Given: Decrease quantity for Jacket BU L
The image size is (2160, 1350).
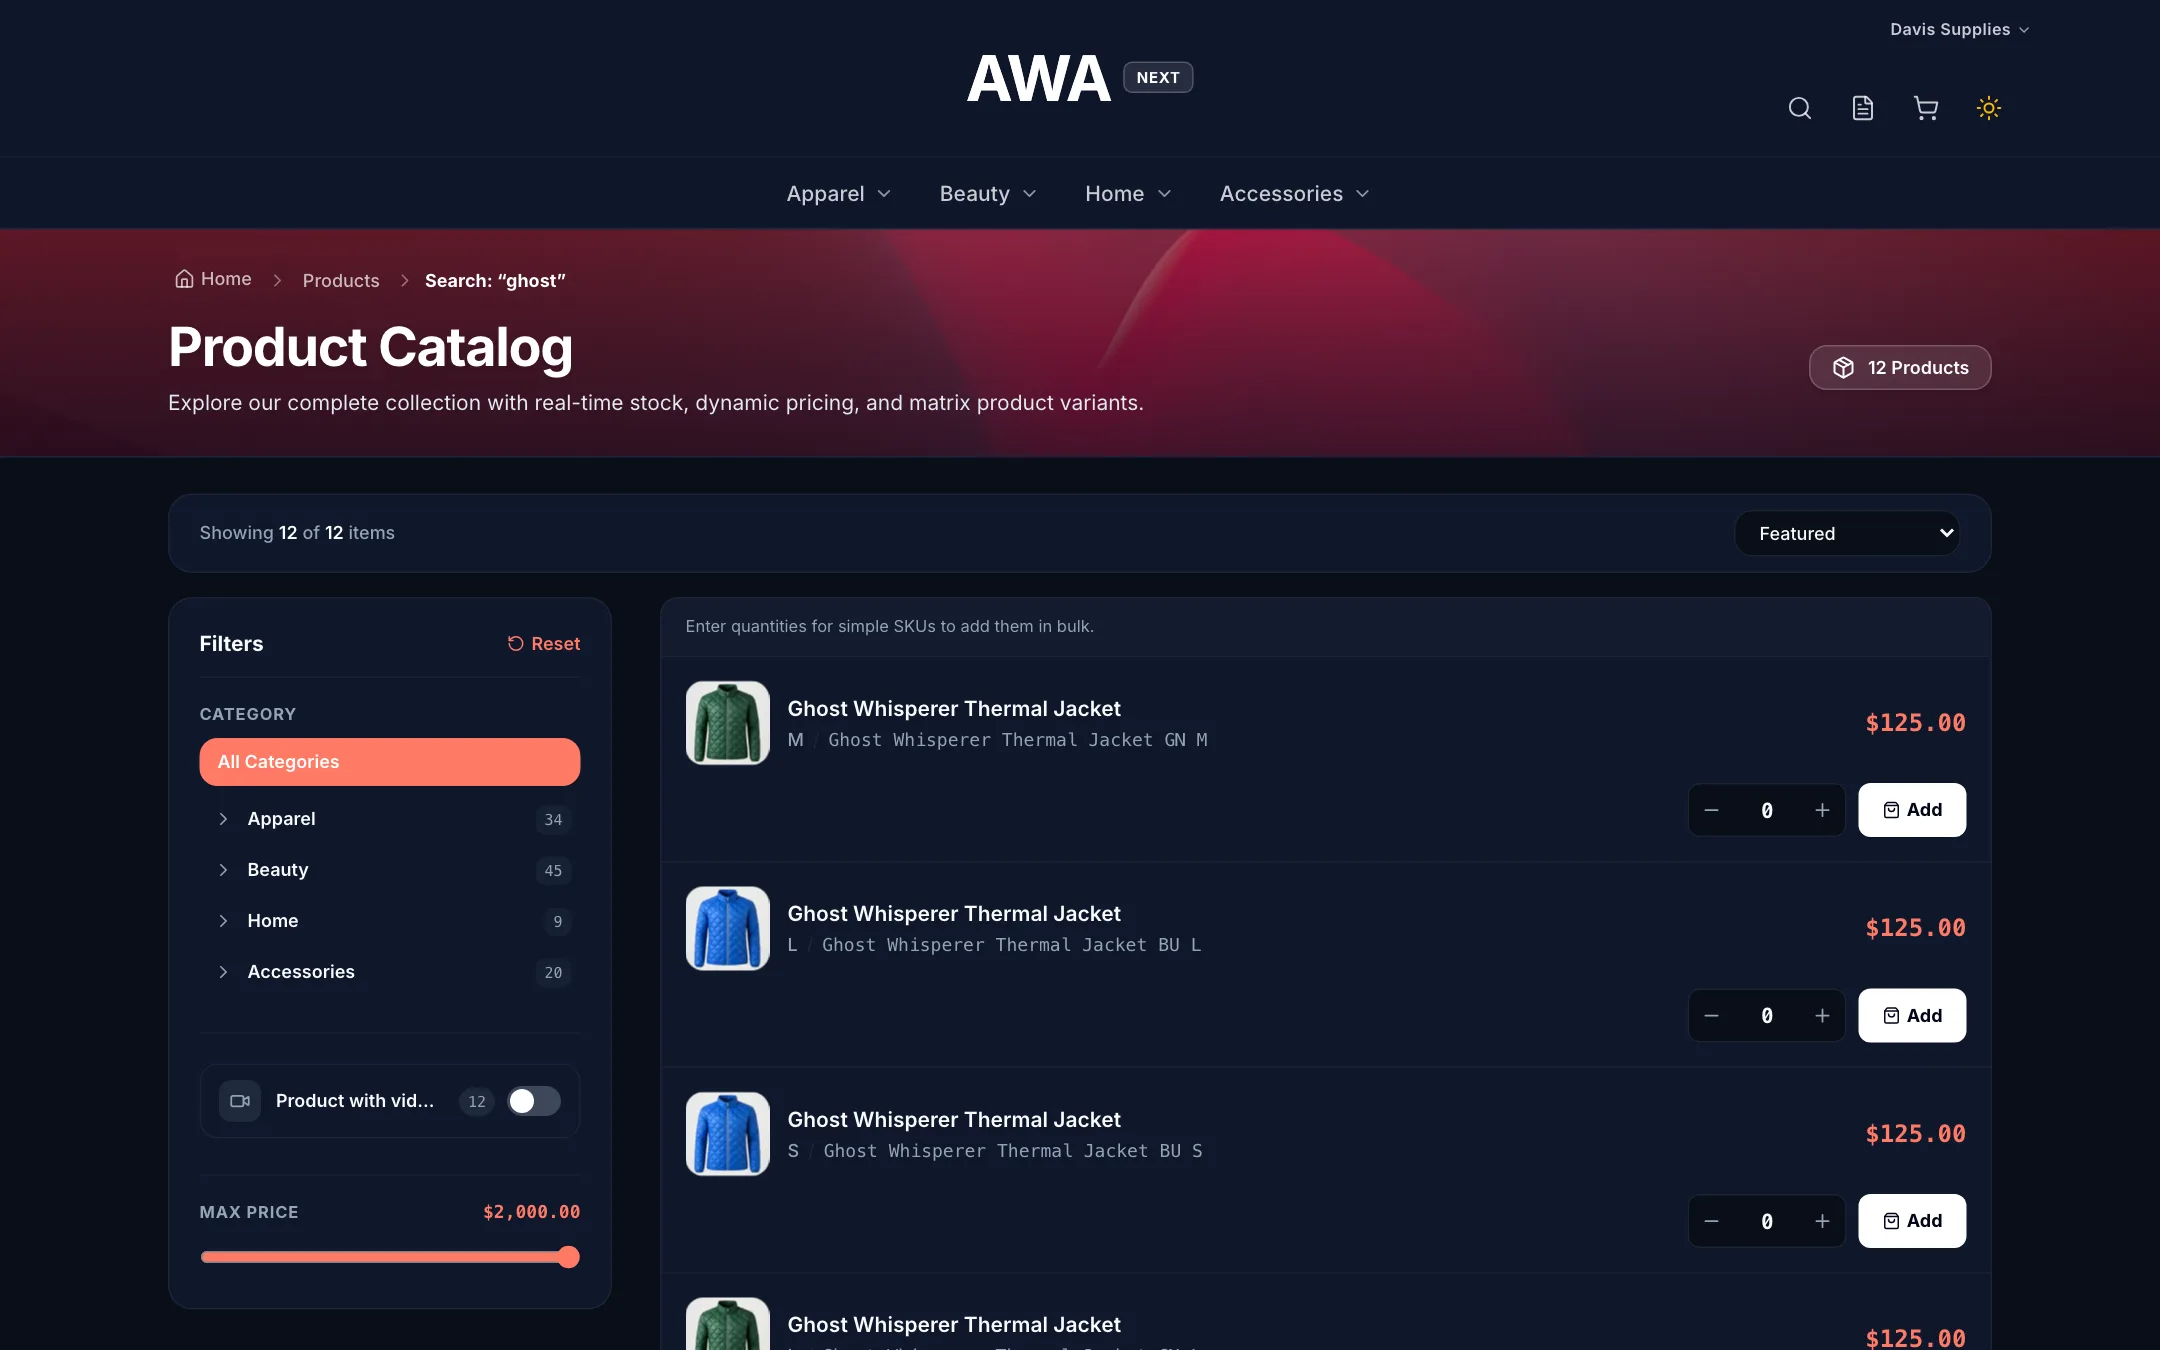Looking at the screenshot, I should [1711, 1016].
